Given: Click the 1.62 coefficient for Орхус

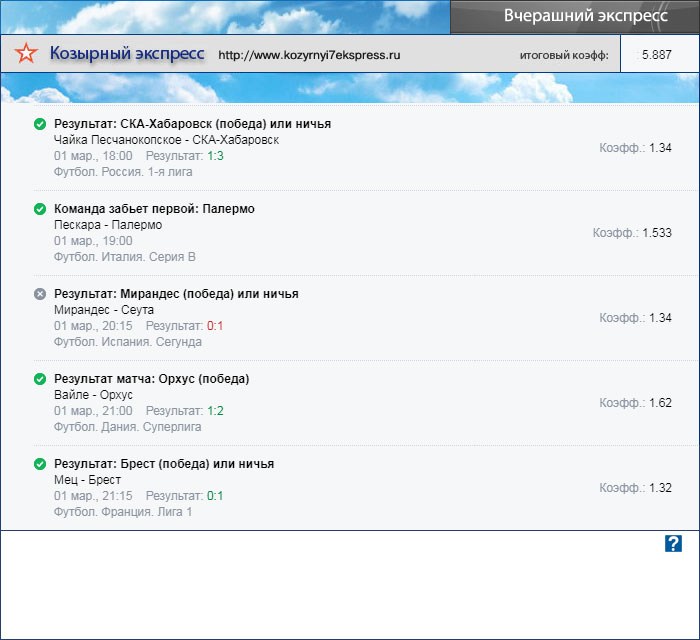Looking at the screenshot, I should click(660, 403).
